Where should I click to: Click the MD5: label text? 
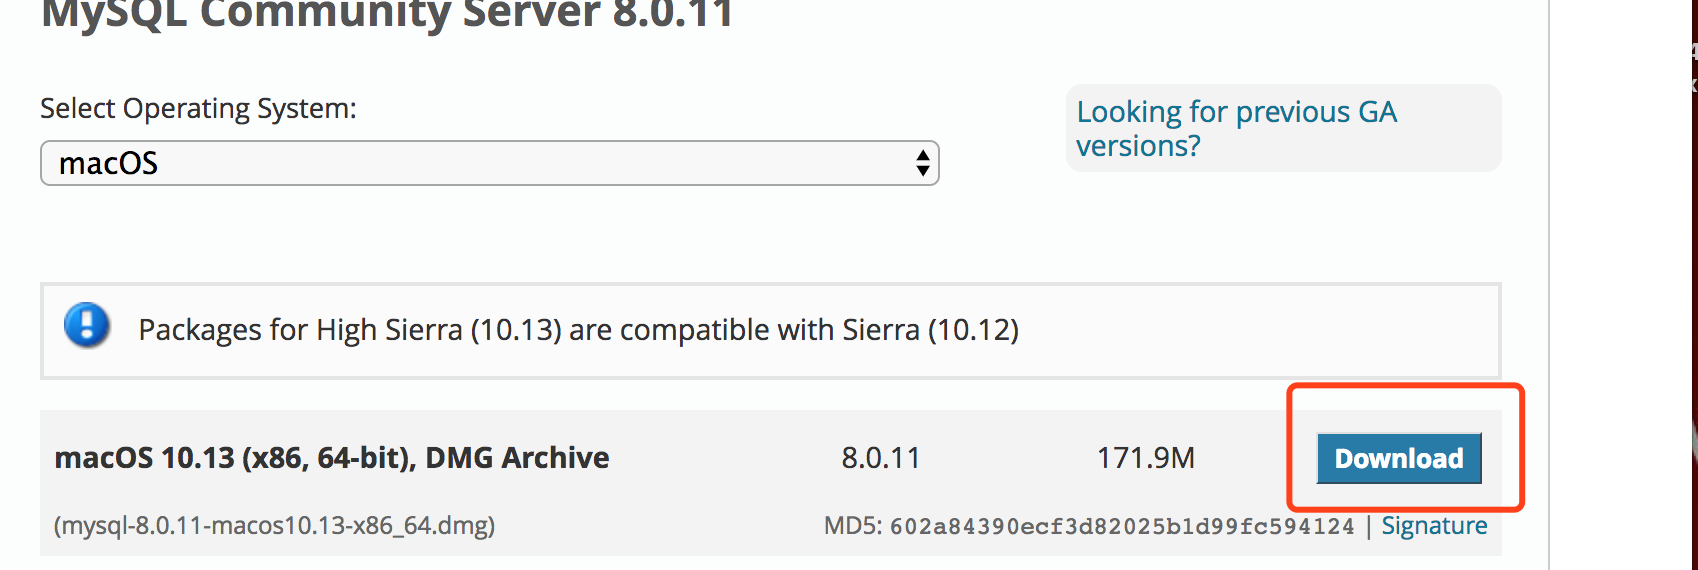click(853, 526)
